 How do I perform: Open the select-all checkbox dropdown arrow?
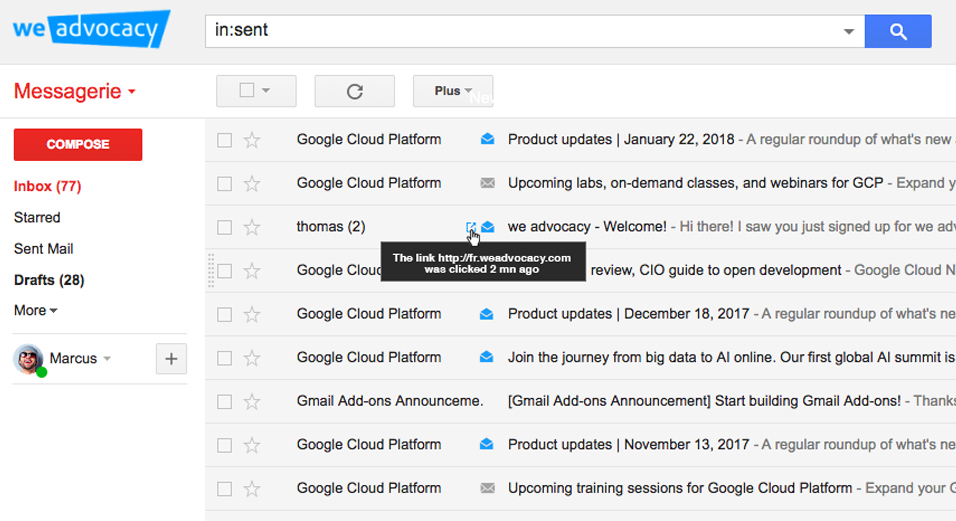tap(266, 90)
